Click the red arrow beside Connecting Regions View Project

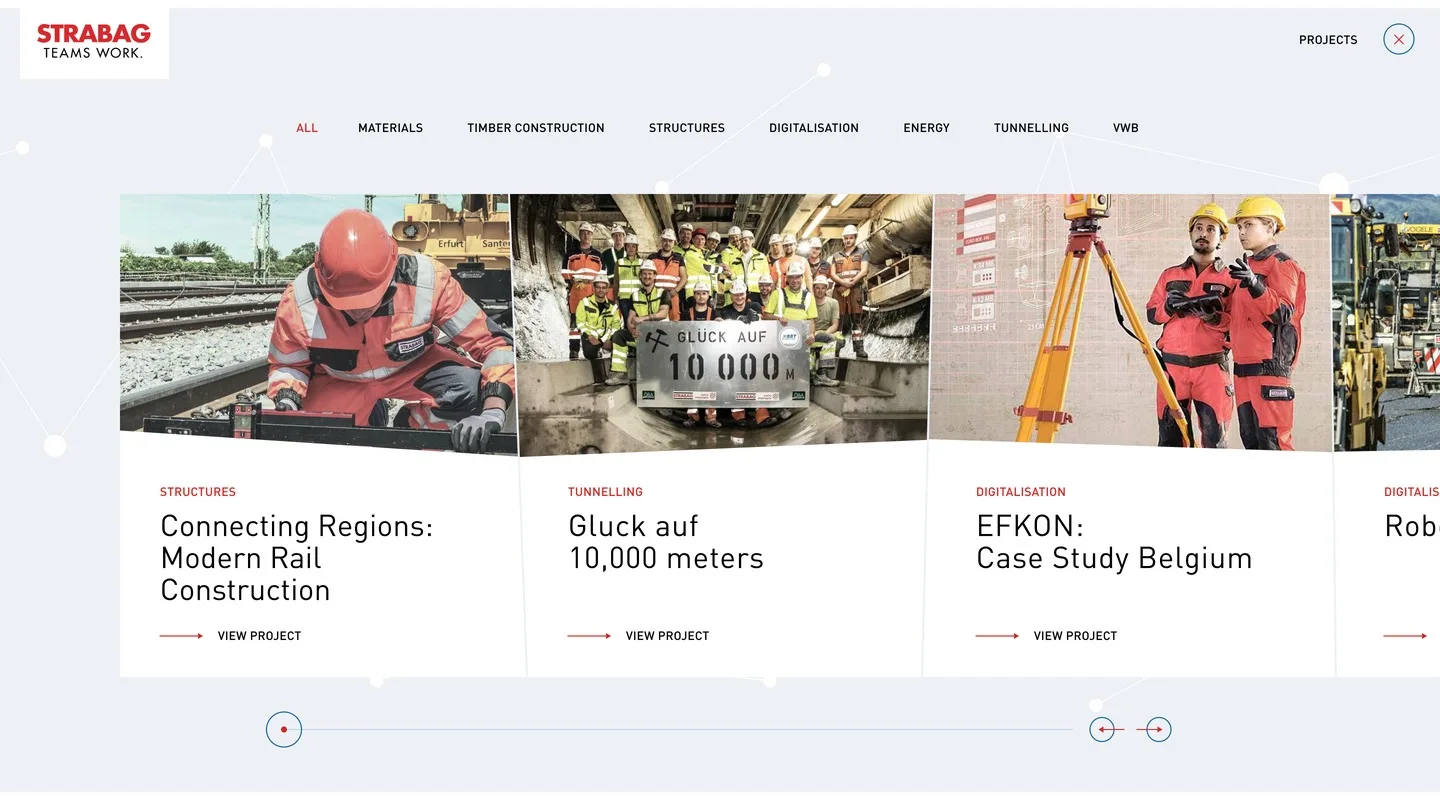coord(181,636)
